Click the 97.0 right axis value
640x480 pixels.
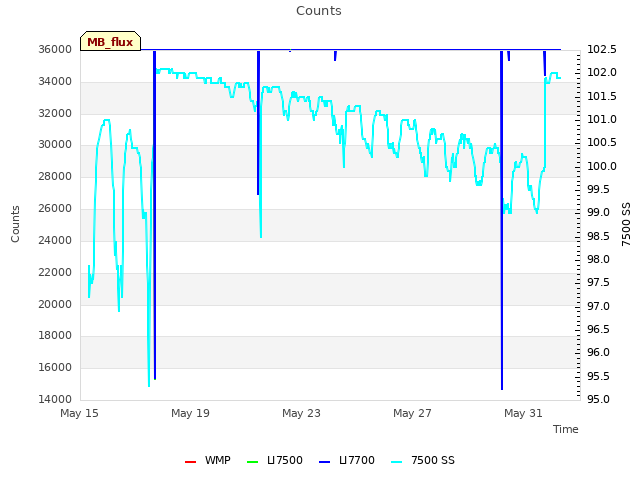coord(598,306)
